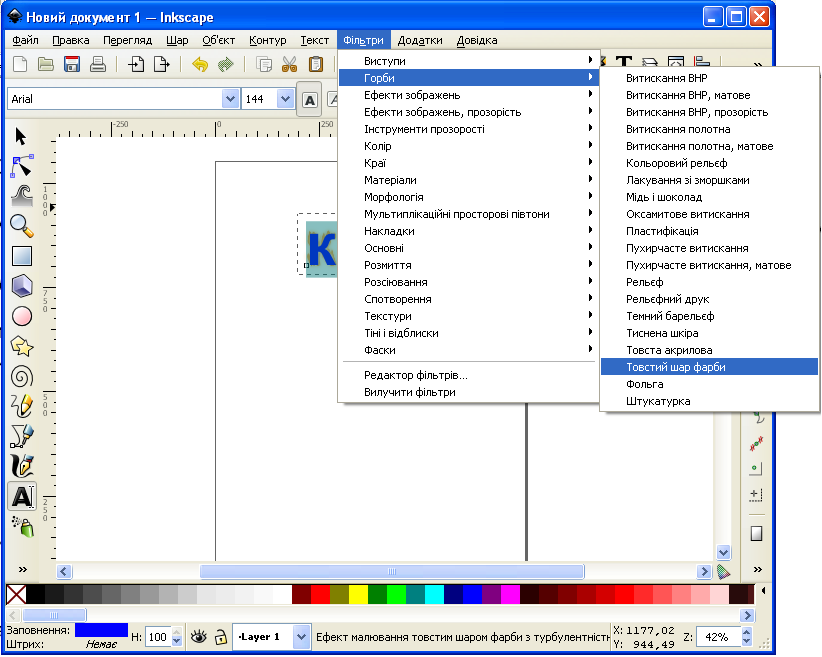Select the Tweak tool

pyautogui.click(x=21, y=196)
